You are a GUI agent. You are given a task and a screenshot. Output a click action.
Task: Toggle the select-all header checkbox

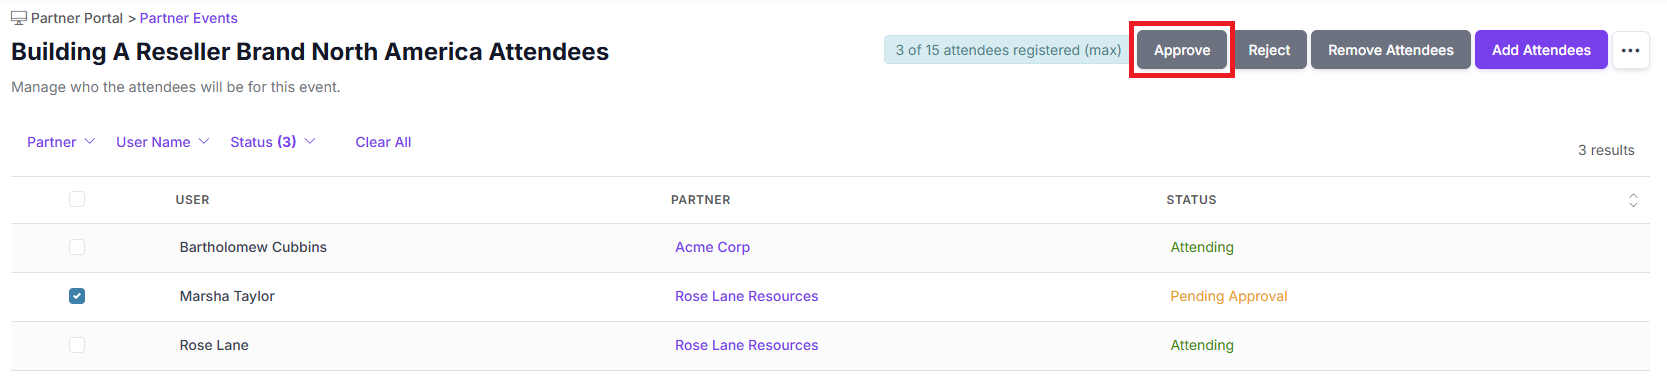point(77,199)
